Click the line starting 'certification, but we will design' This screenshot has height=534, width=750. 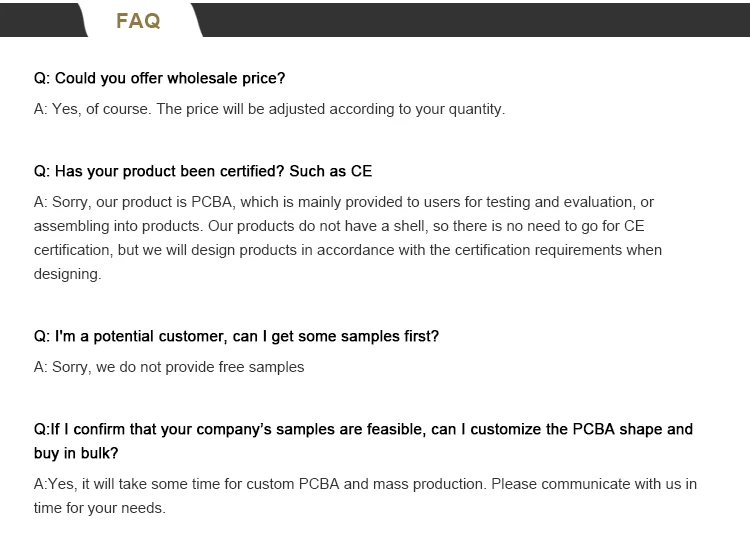coord(348,250)
